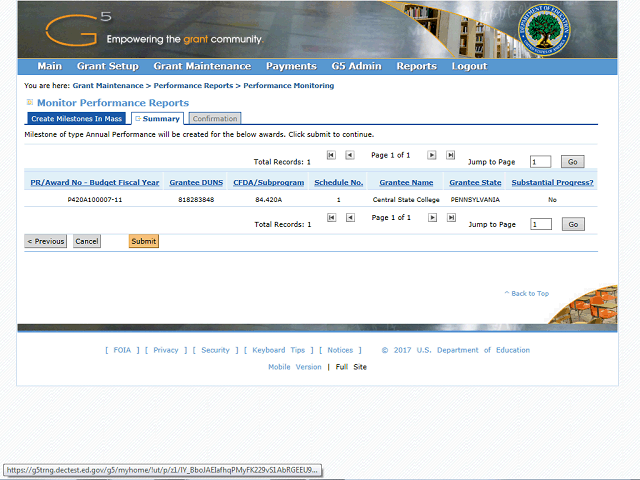
Task: Click award number P420A100007-11 cell
Action: [95, 200]
